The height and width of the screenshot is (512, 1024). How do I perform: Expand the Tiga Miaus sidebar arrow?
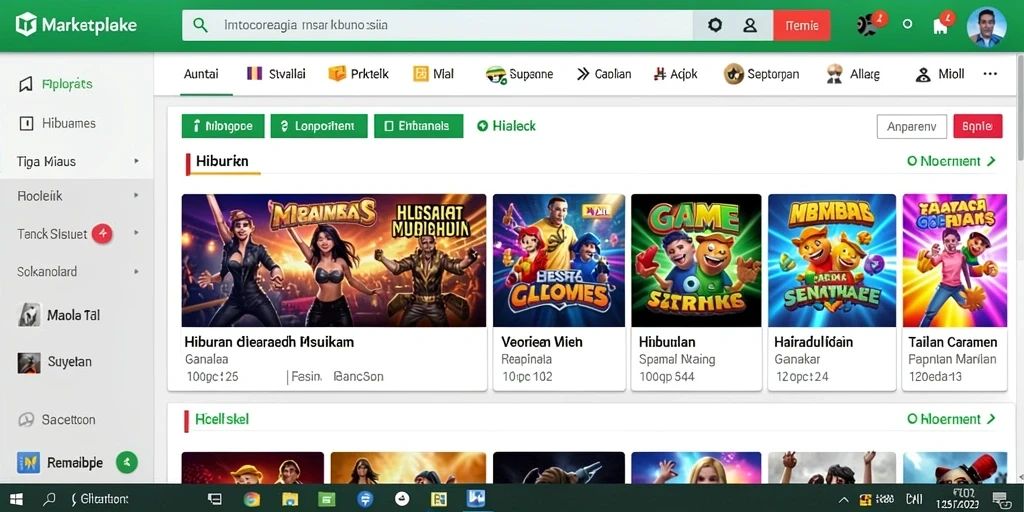click(136, 161)
